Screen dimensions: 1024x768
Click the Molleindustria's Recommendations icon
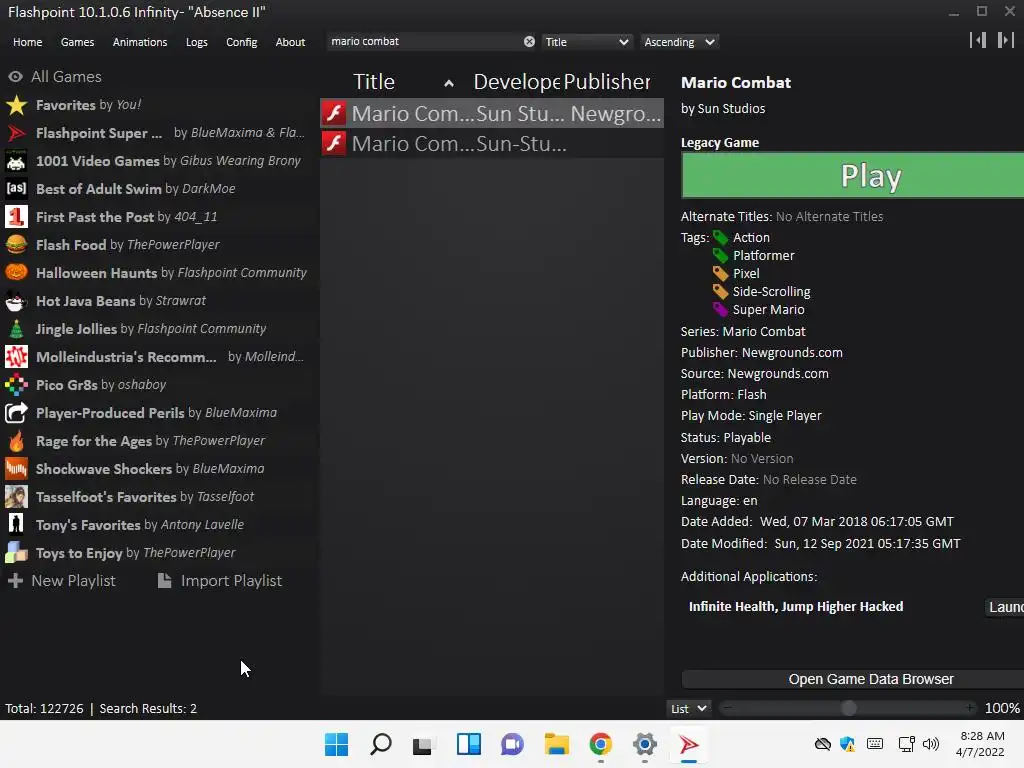pyautogui.click(x=16, y=357)
